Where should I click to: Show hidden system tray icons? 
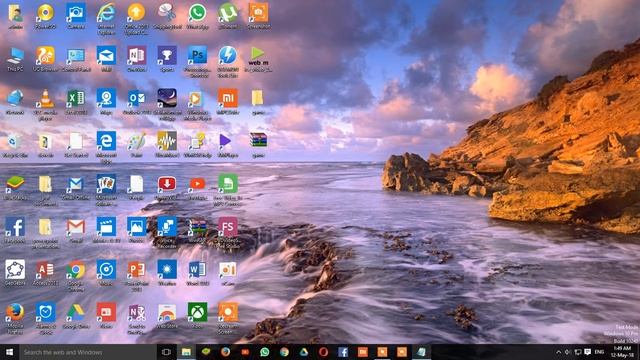tap(558, 352)
